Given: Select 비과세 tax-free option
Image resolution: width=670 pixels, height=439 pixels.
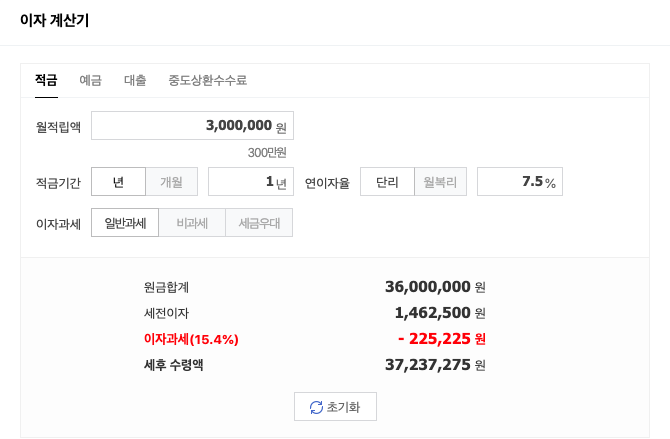Looking at the screenshot, I should tap(192, 223).
